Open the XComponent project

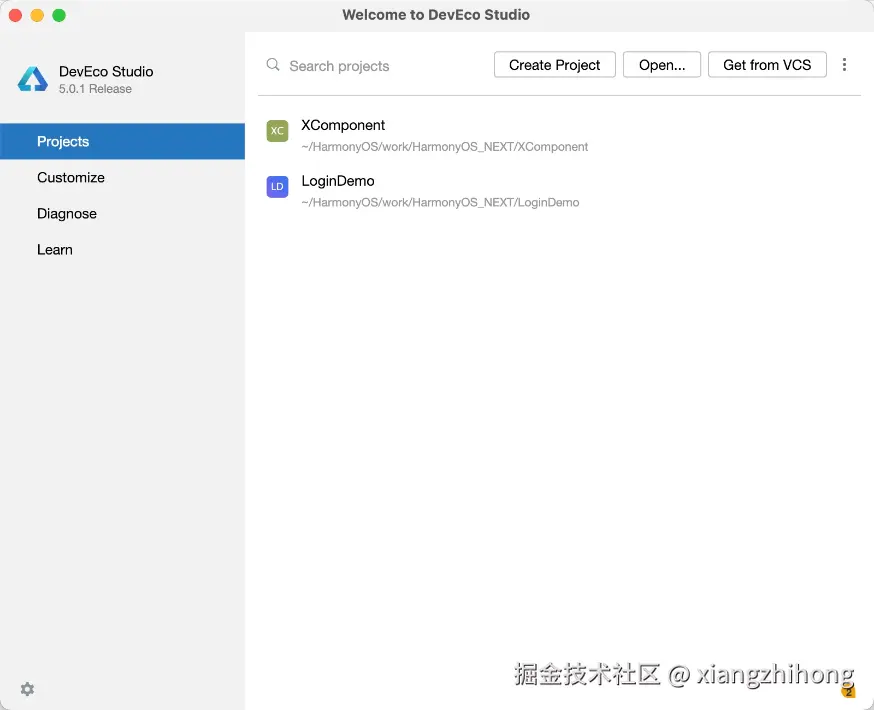pos(559,135)
